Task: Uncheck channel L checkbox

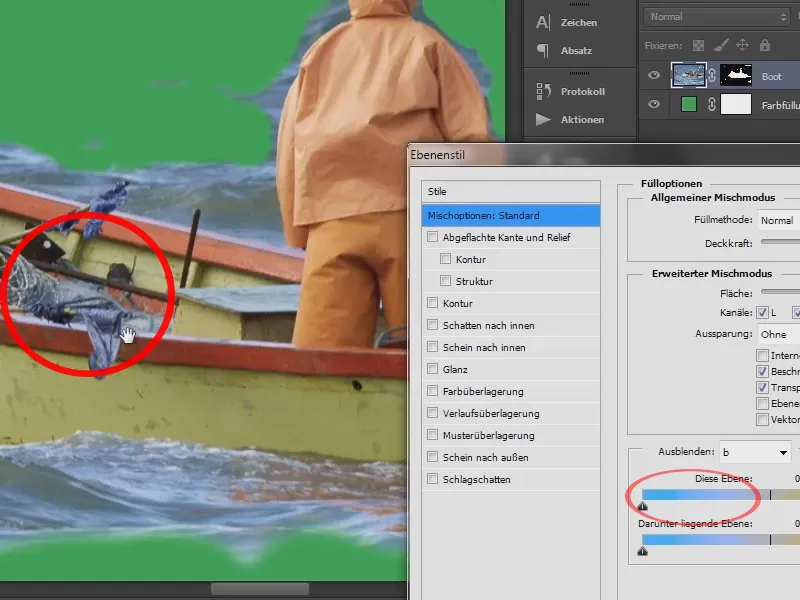Action: click(x=762, y=312)
